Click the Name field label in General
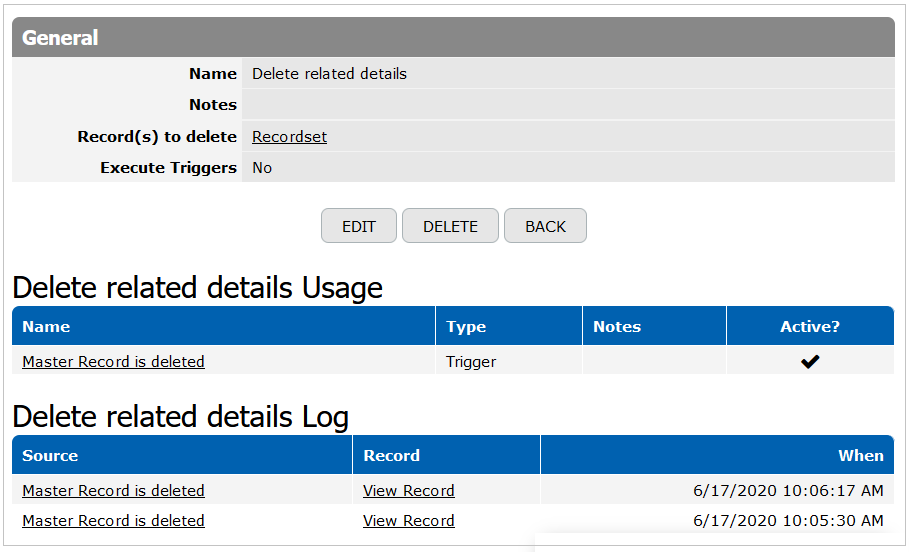The height and width of the screenshot is (552, 909). pyautogui.click(x=213, y=74)
